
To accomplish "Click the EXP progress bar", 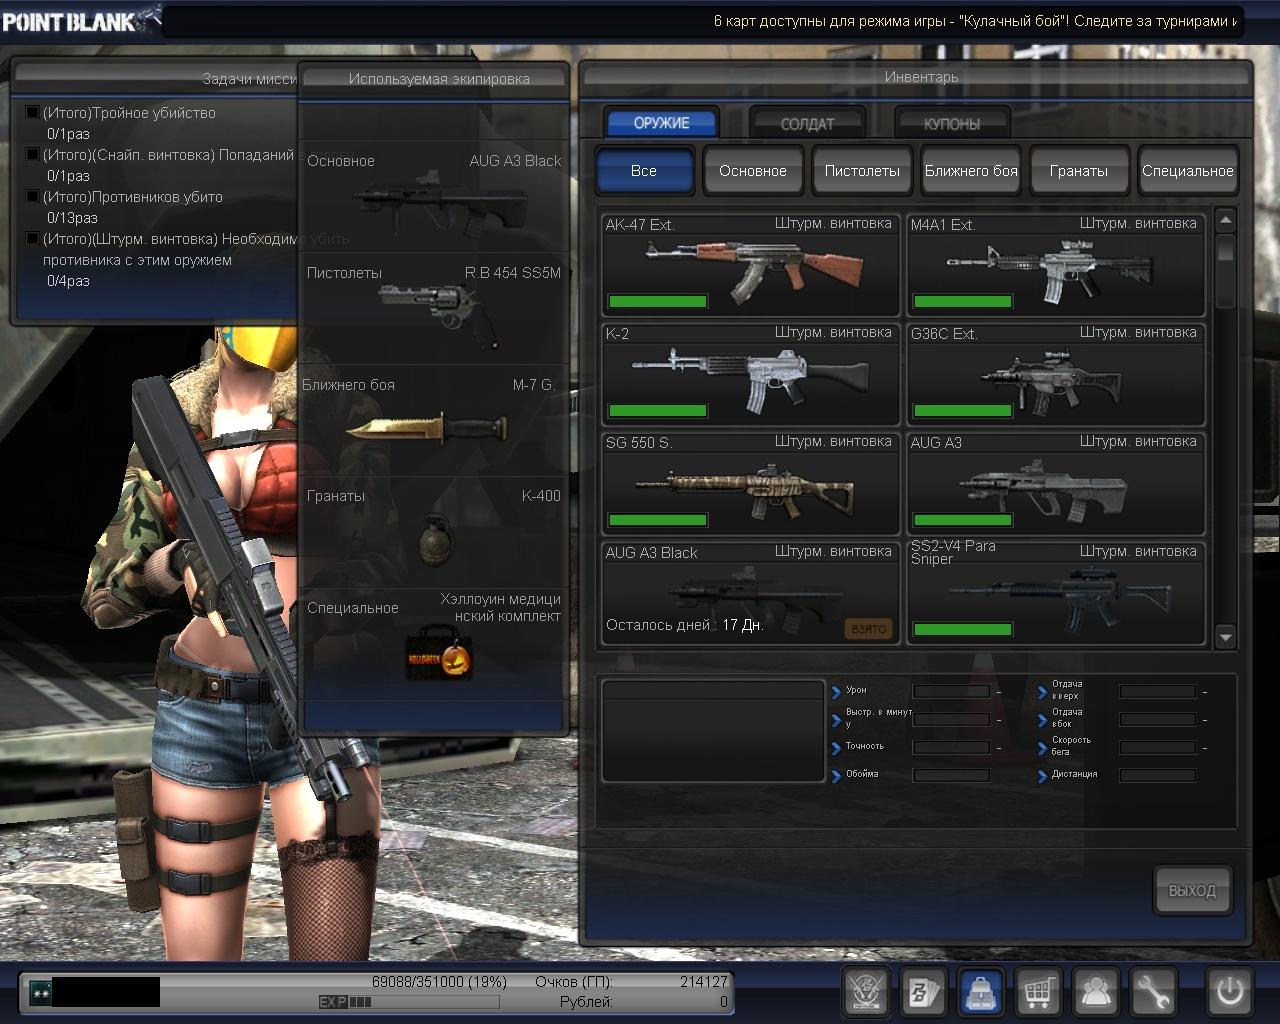I will coord(409,1002).
